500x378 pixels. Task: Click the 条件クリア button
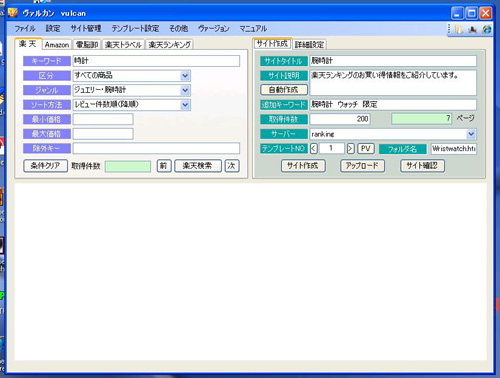[x=45, y=166]
